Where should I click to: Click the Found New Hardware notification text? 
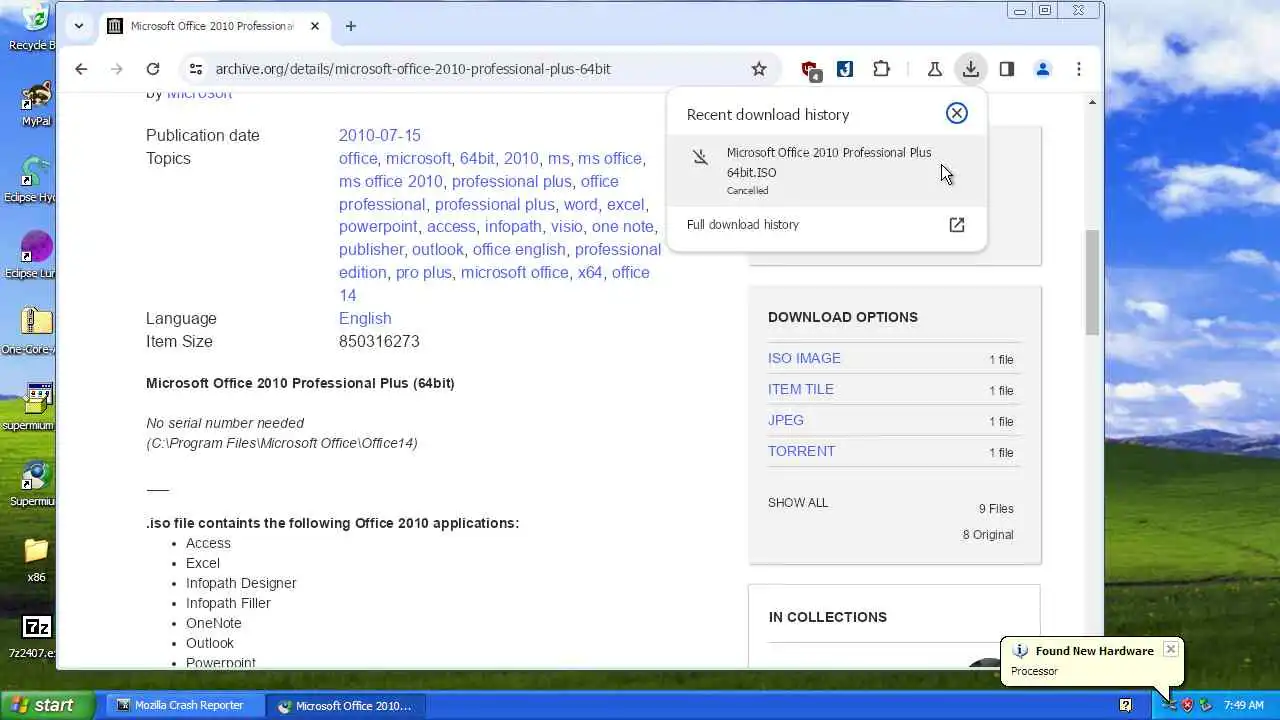1094,651
